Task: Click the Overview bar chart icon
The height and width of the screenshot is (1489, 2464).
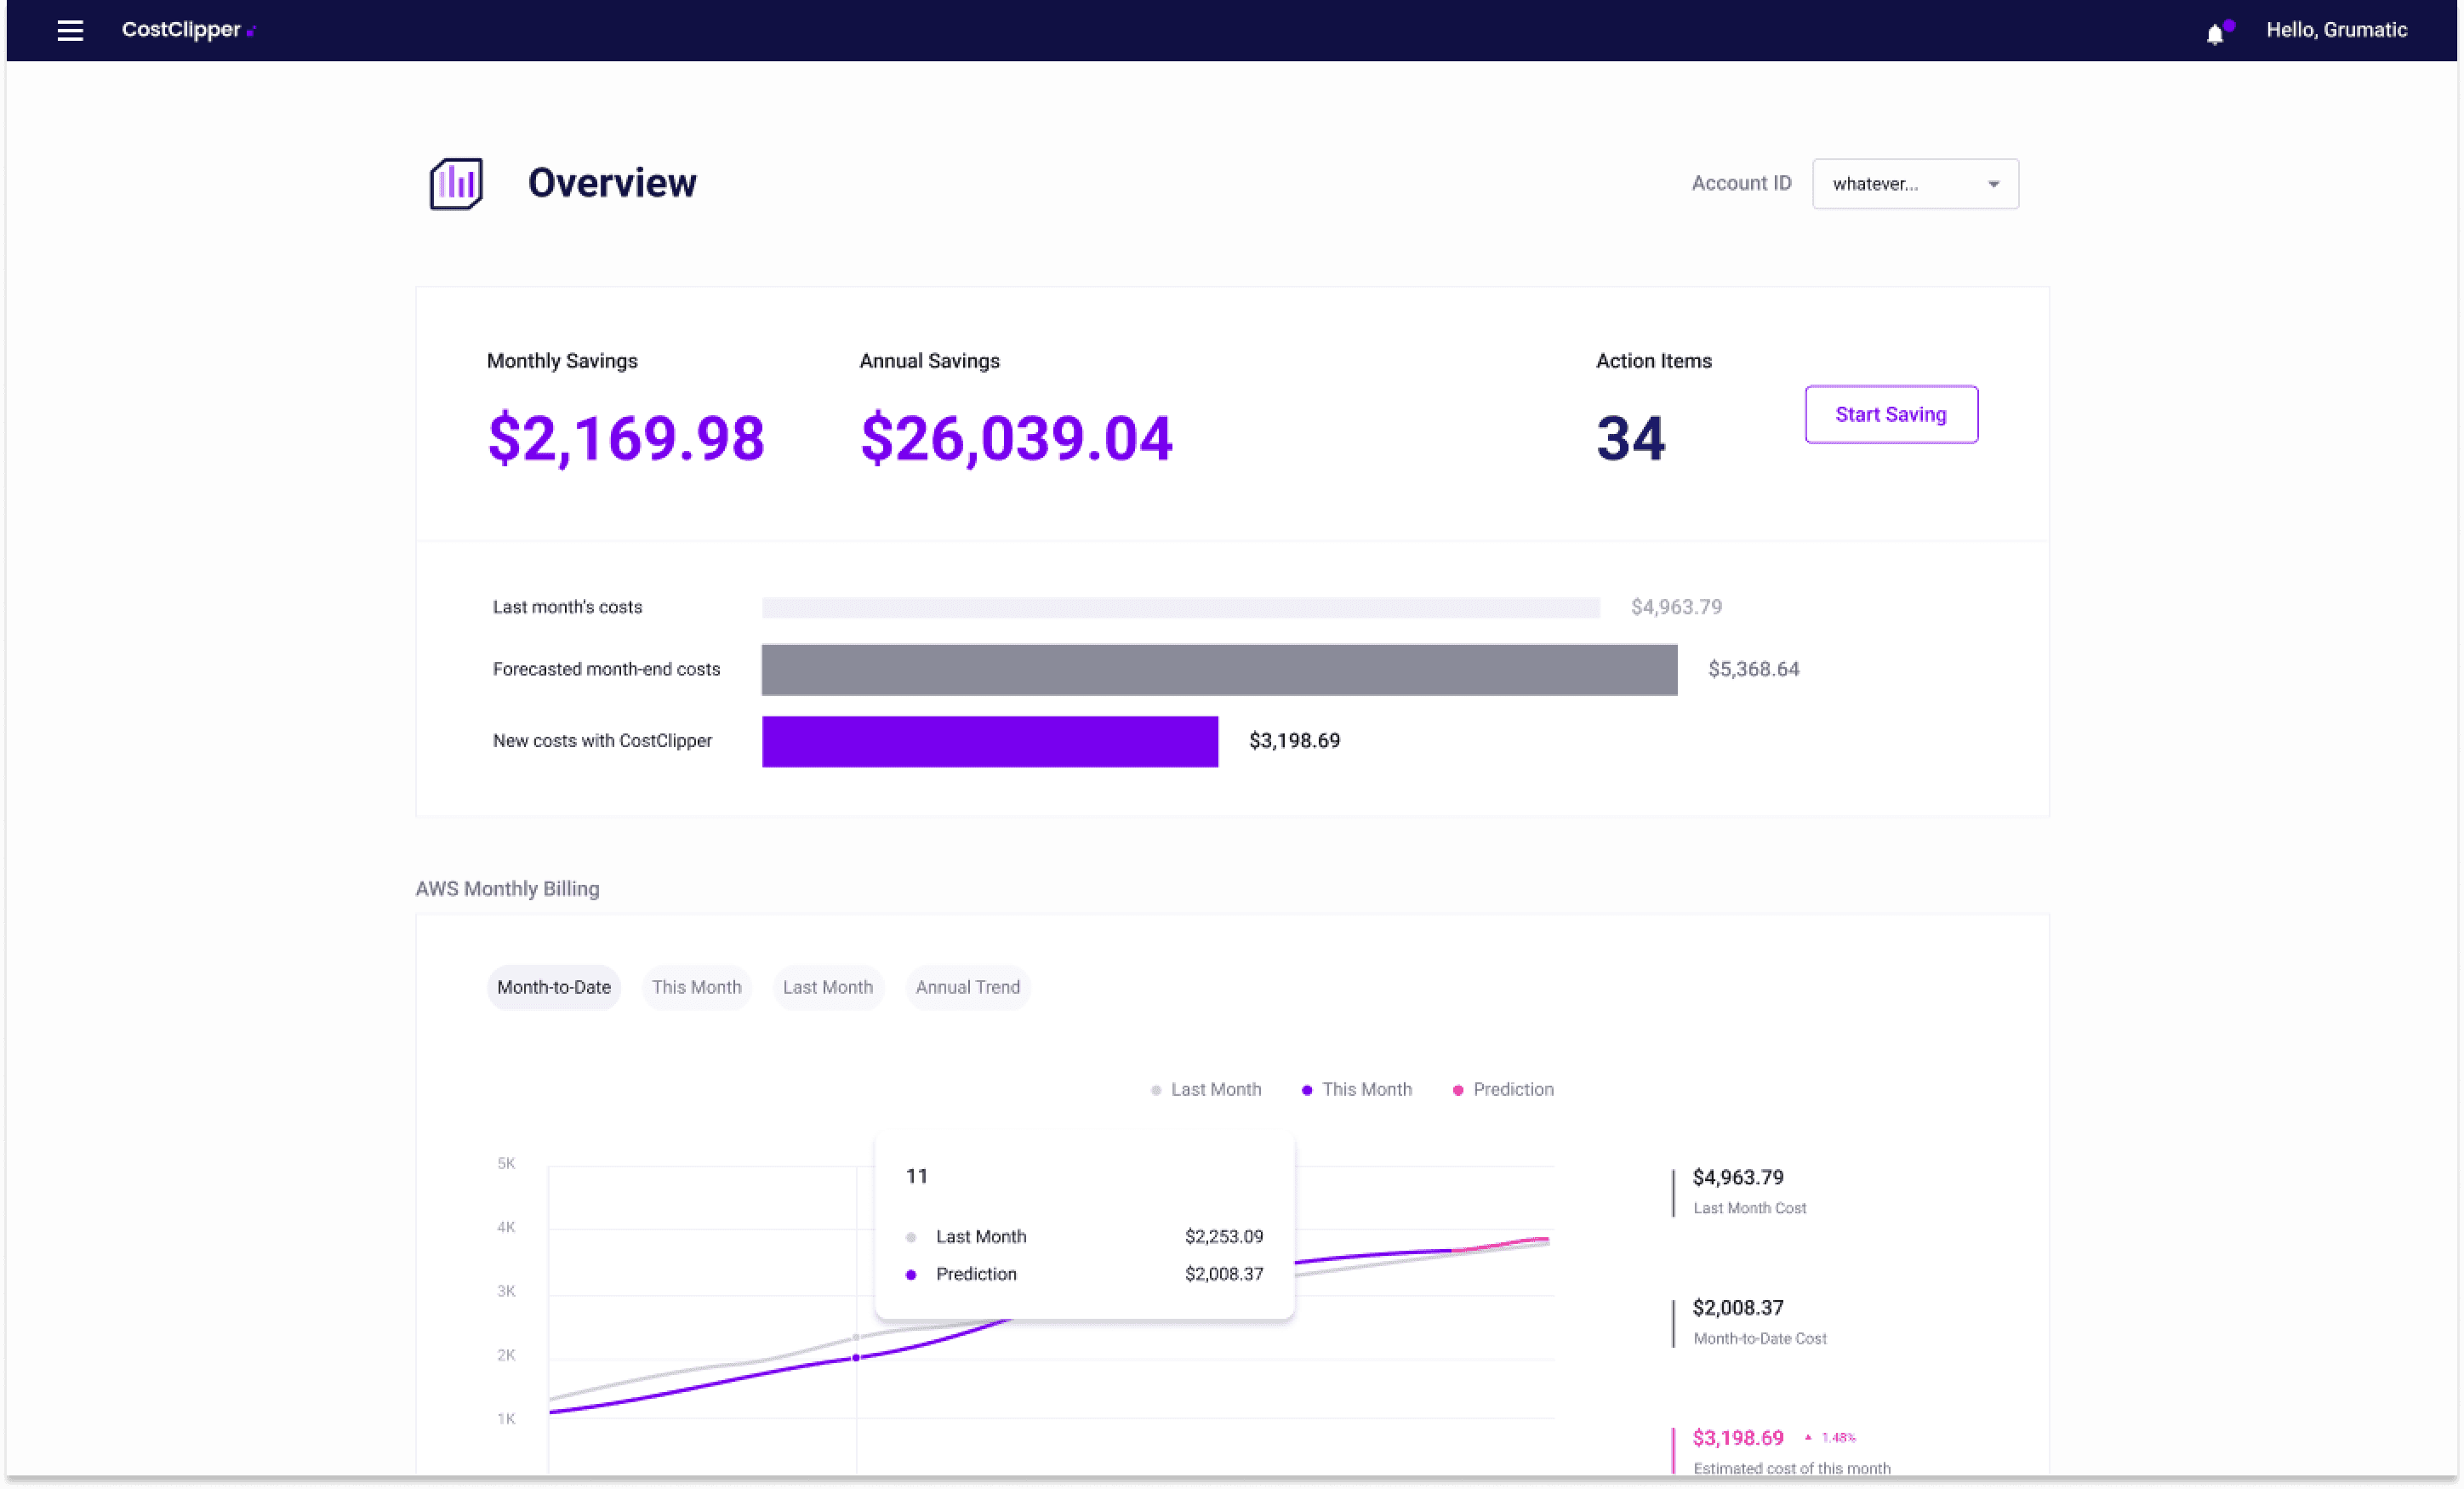Action: (457, 184)
